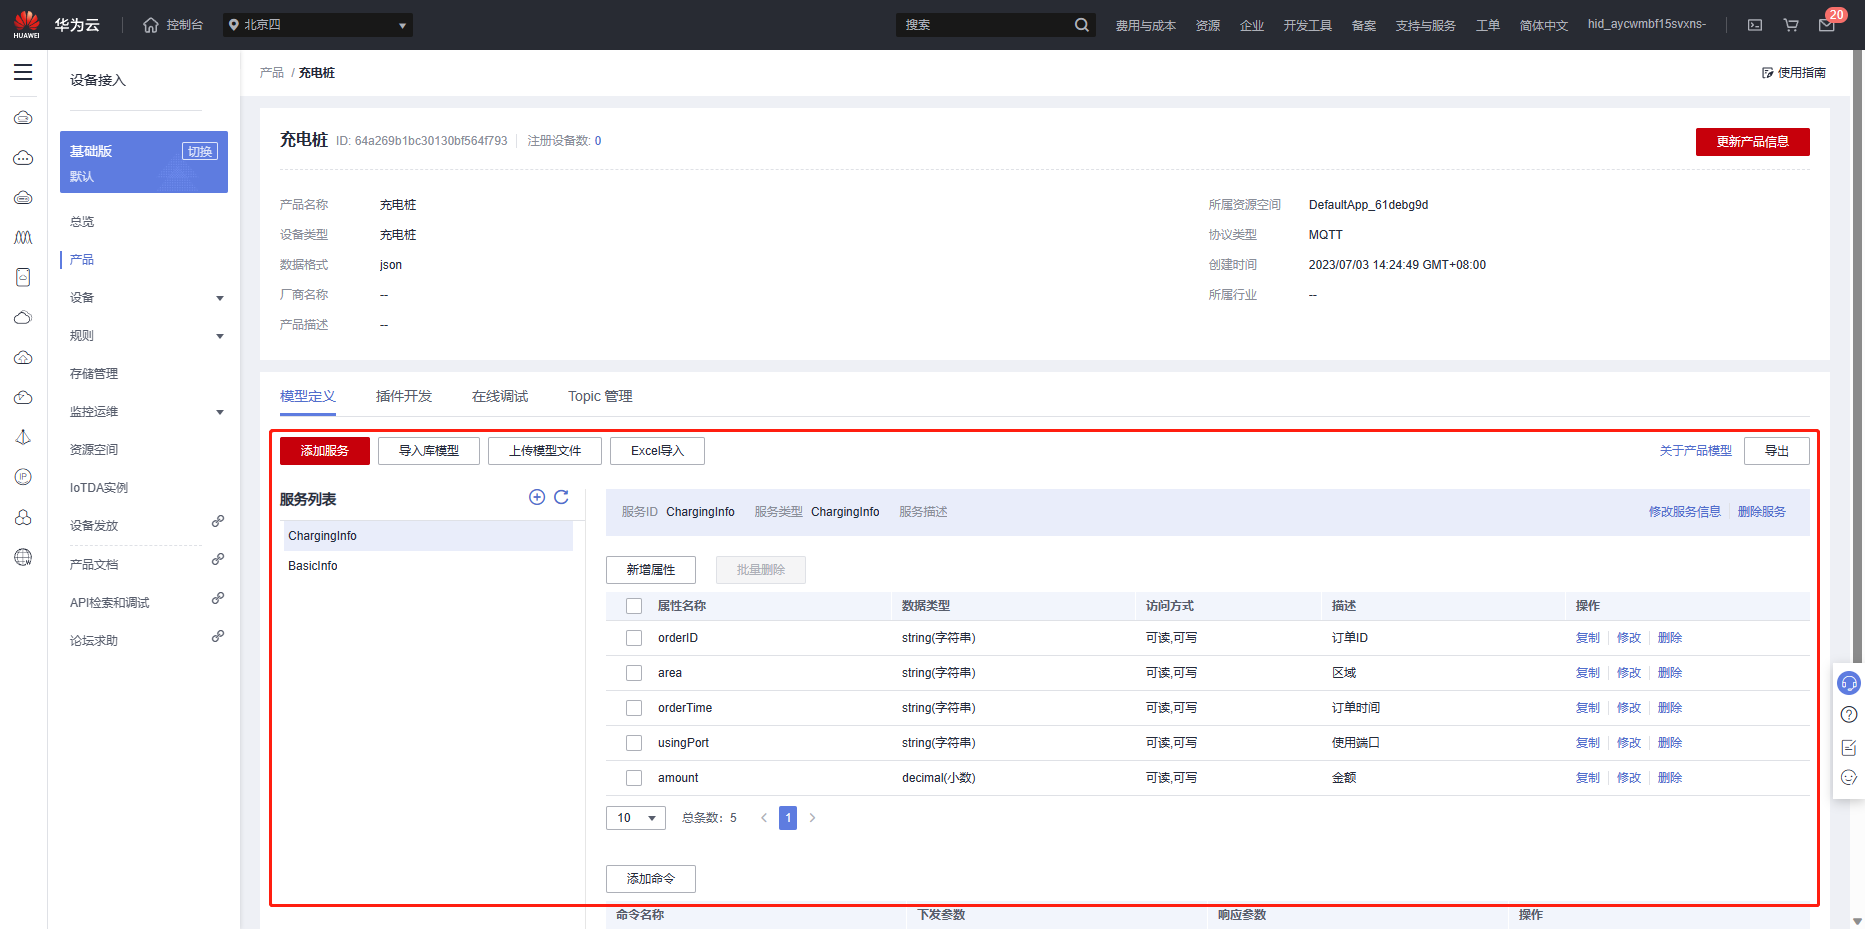Click the search magnifier icon
This screenshot has width=1865, height=929.
coord(1082,25)
